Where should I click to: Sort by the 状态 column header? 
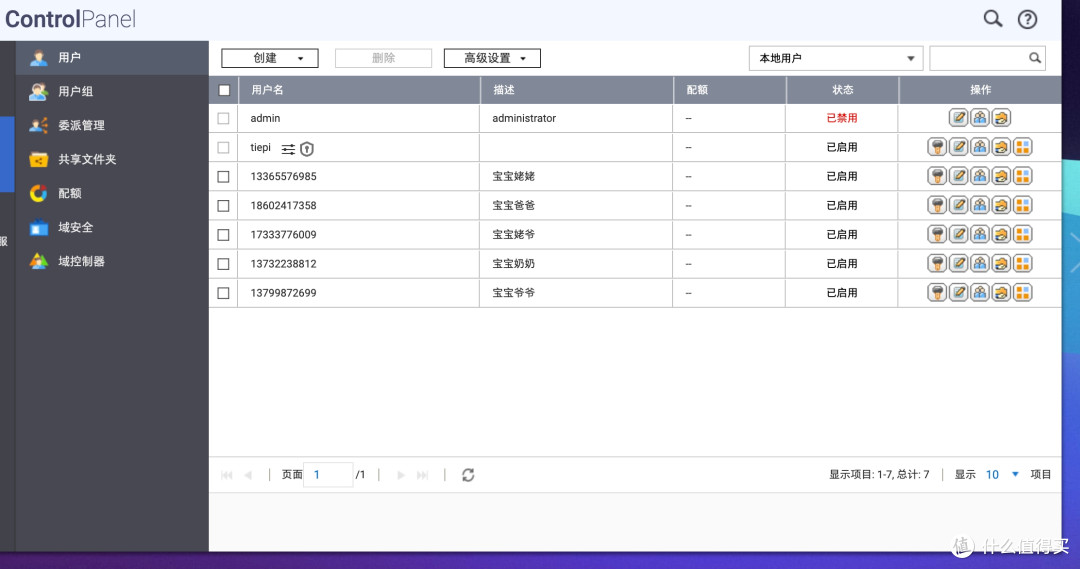click(842, 90)
